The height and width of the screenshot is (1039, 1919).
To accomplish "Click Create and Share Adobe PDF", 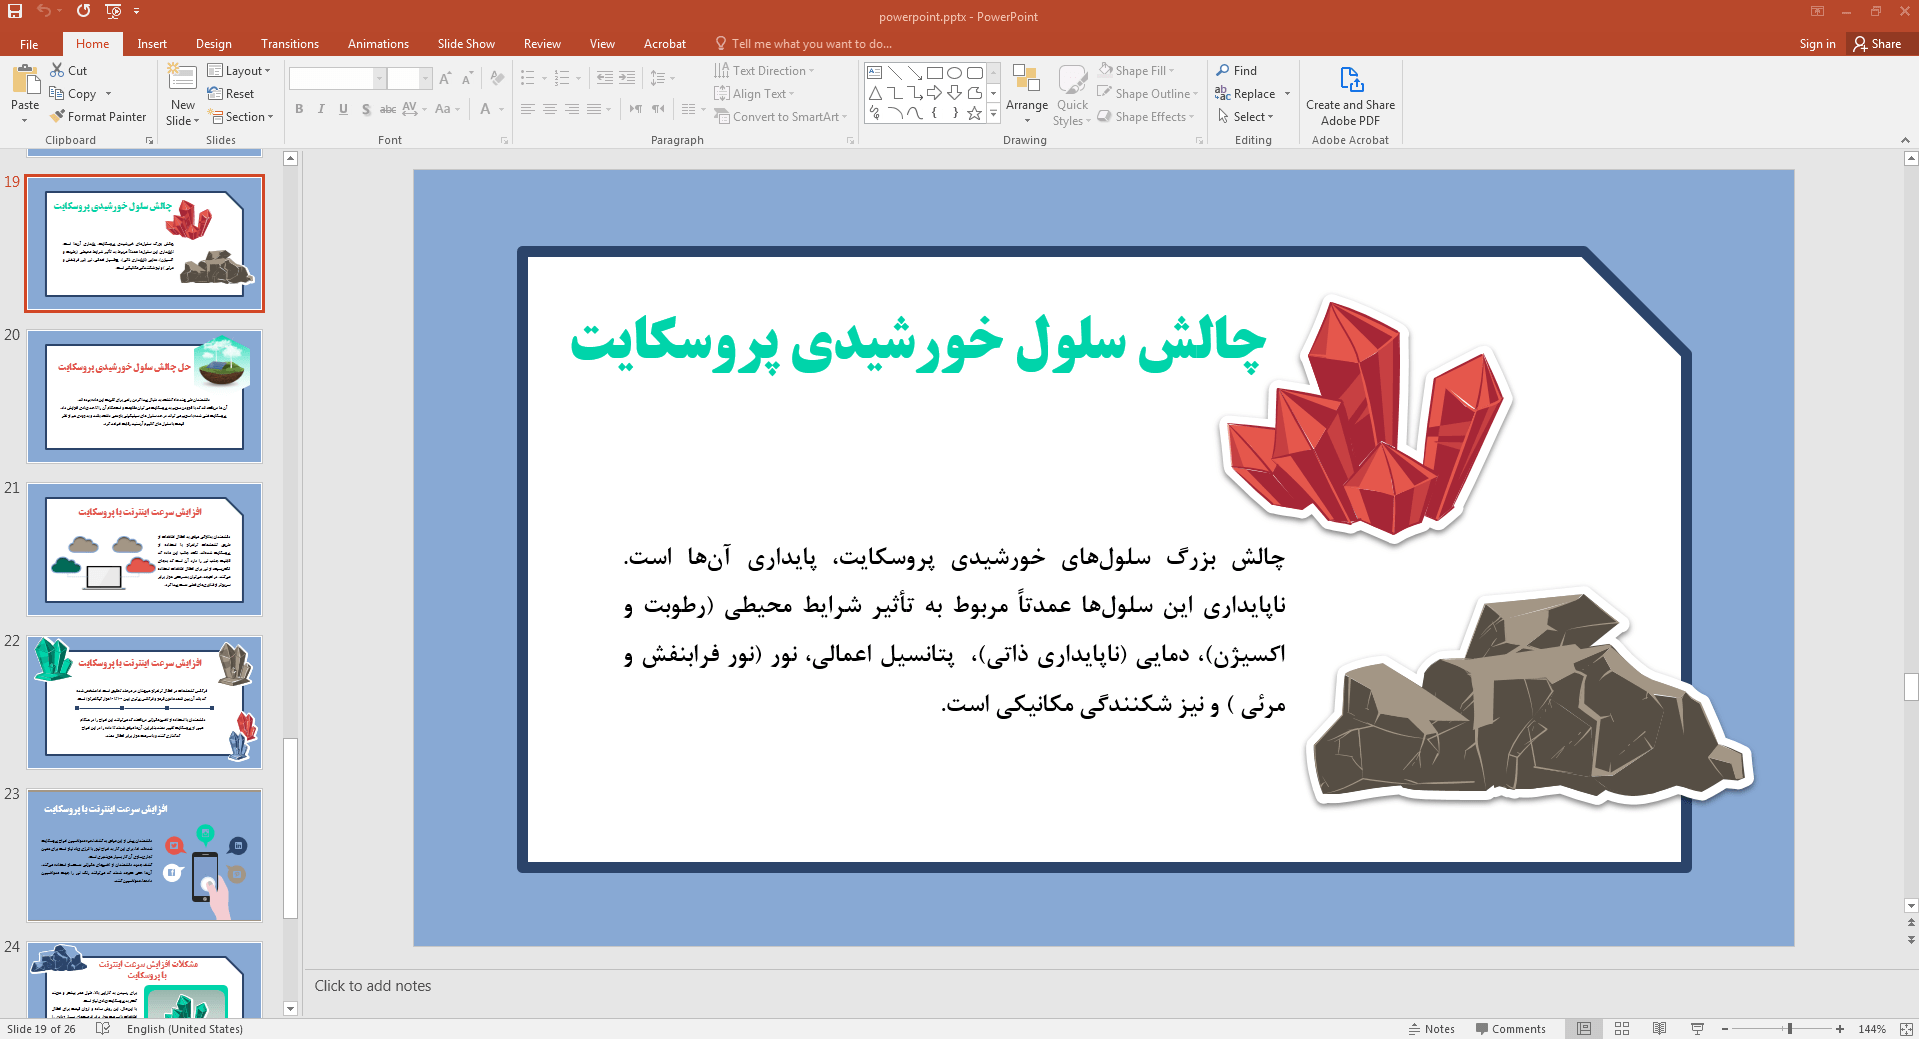I will (x=1350, y=95).
